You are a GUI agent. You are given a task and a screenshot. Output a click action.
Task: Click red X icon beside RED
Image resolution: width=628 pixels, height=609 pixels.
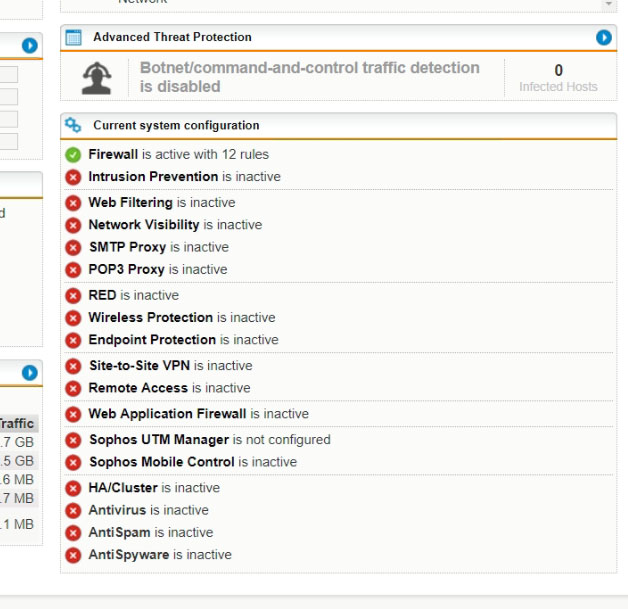click(x=73, y=296)
